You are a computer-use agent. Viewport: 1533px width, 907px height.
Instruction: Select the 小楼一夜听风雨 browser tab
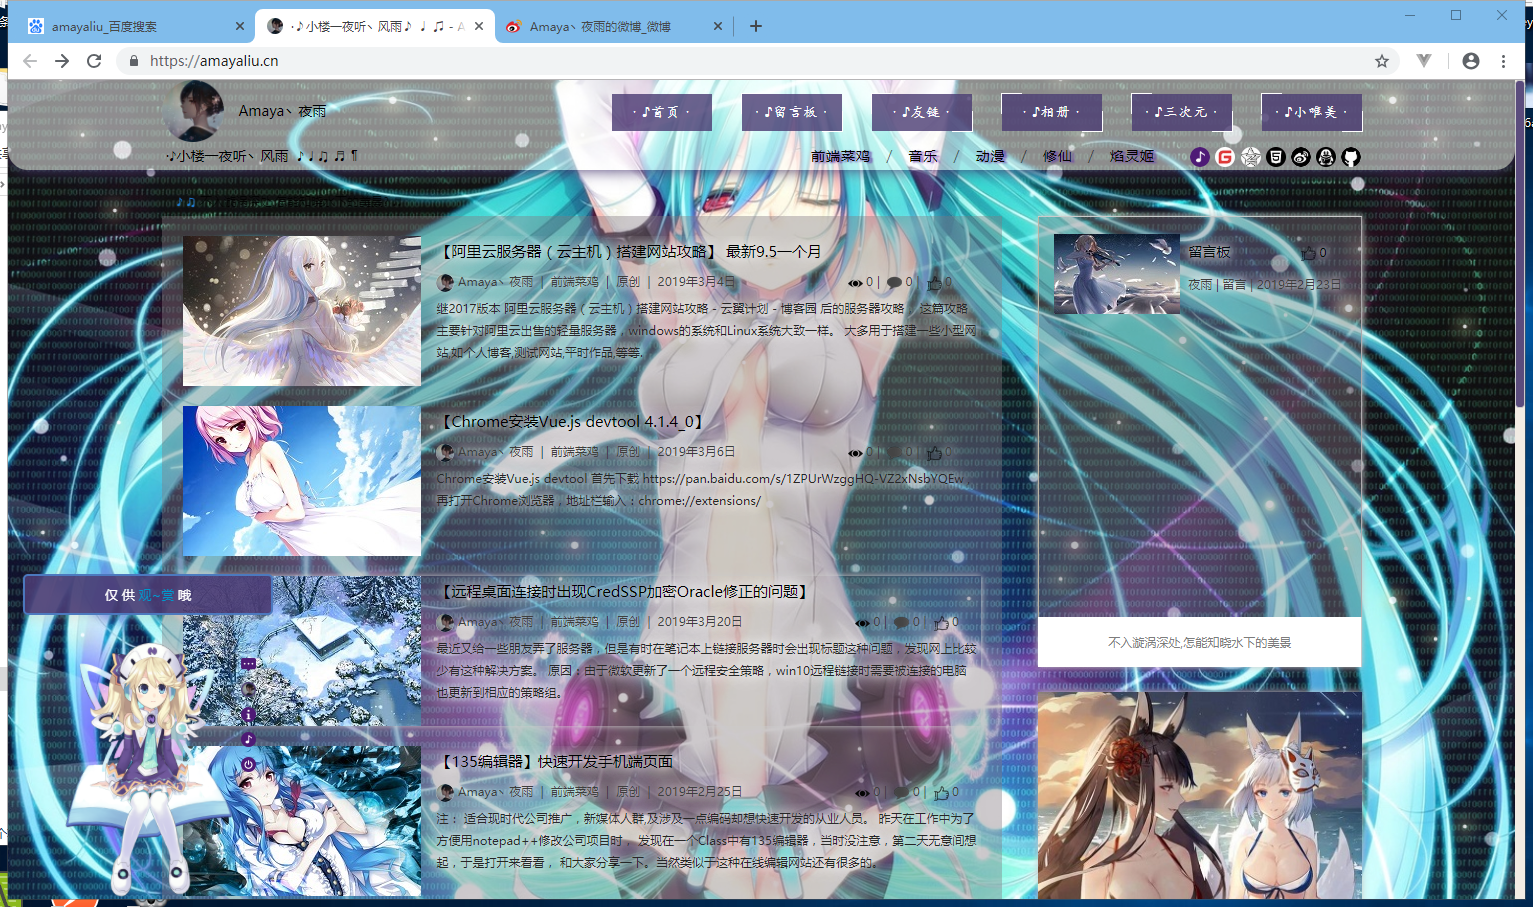[375, 26]
